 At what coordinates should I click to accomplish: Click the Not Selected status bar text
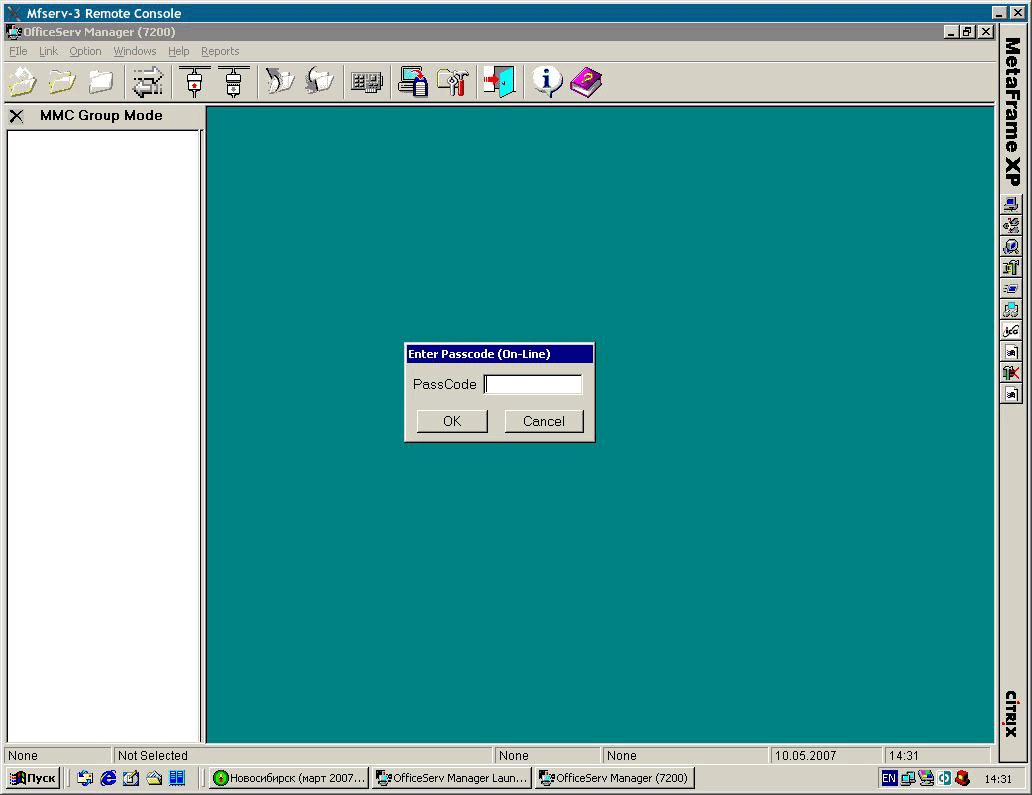coord(153,756)
